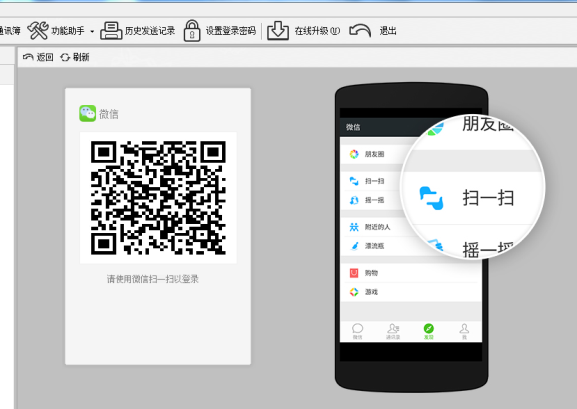Go back using 返回 label
This screenshot has width=577, height=409.
[45, 57]
